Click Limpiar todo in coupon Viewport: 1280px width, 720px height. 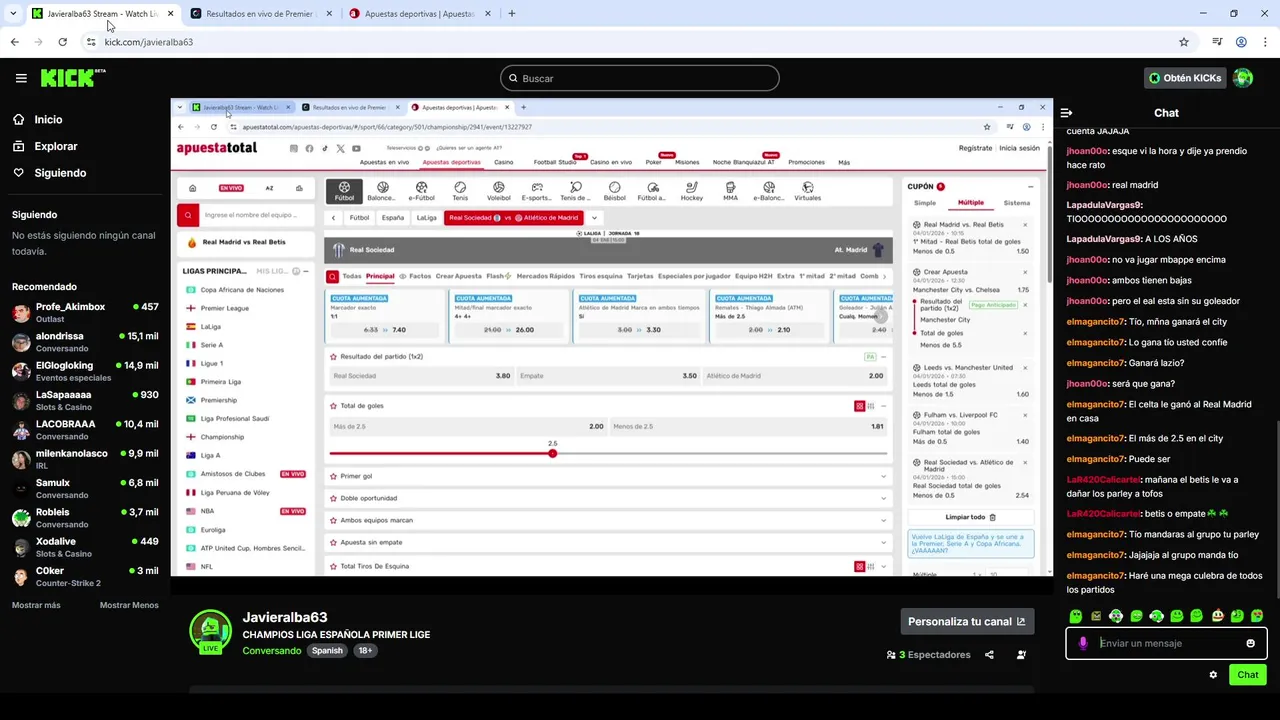pos(971,517)
